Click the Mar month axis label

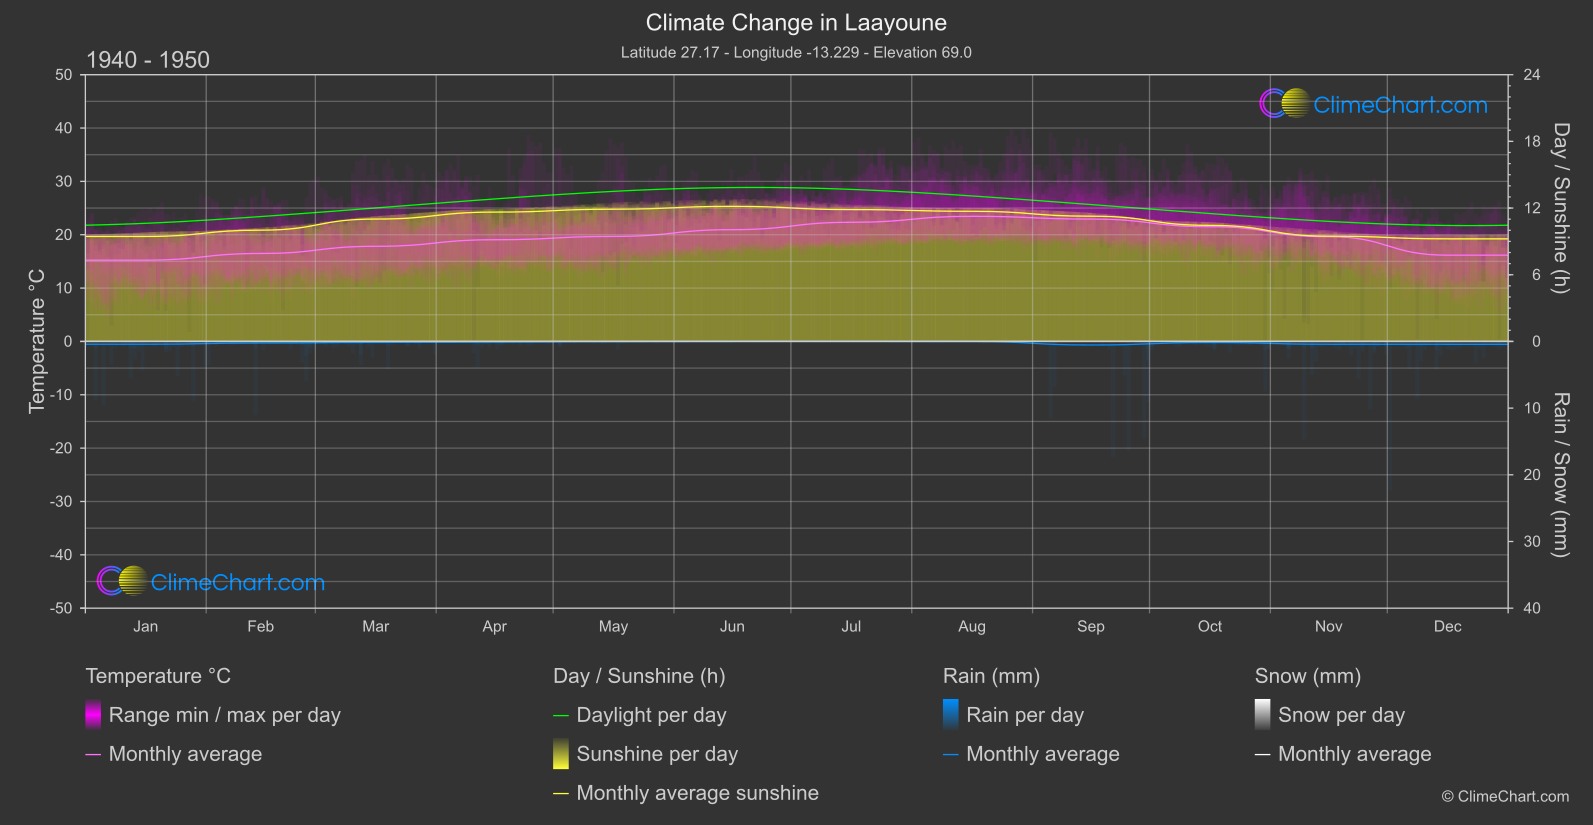pyautogui.click(x=375, y=626)
